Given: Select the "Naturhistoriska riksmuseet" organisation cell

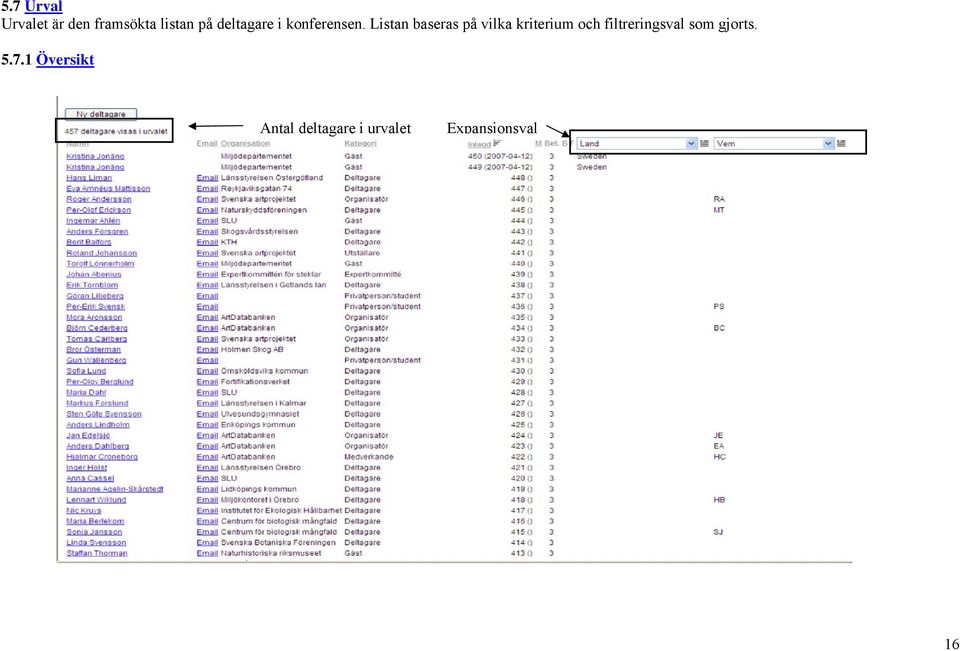Looking at the screenshot, I should click(271, 554).
